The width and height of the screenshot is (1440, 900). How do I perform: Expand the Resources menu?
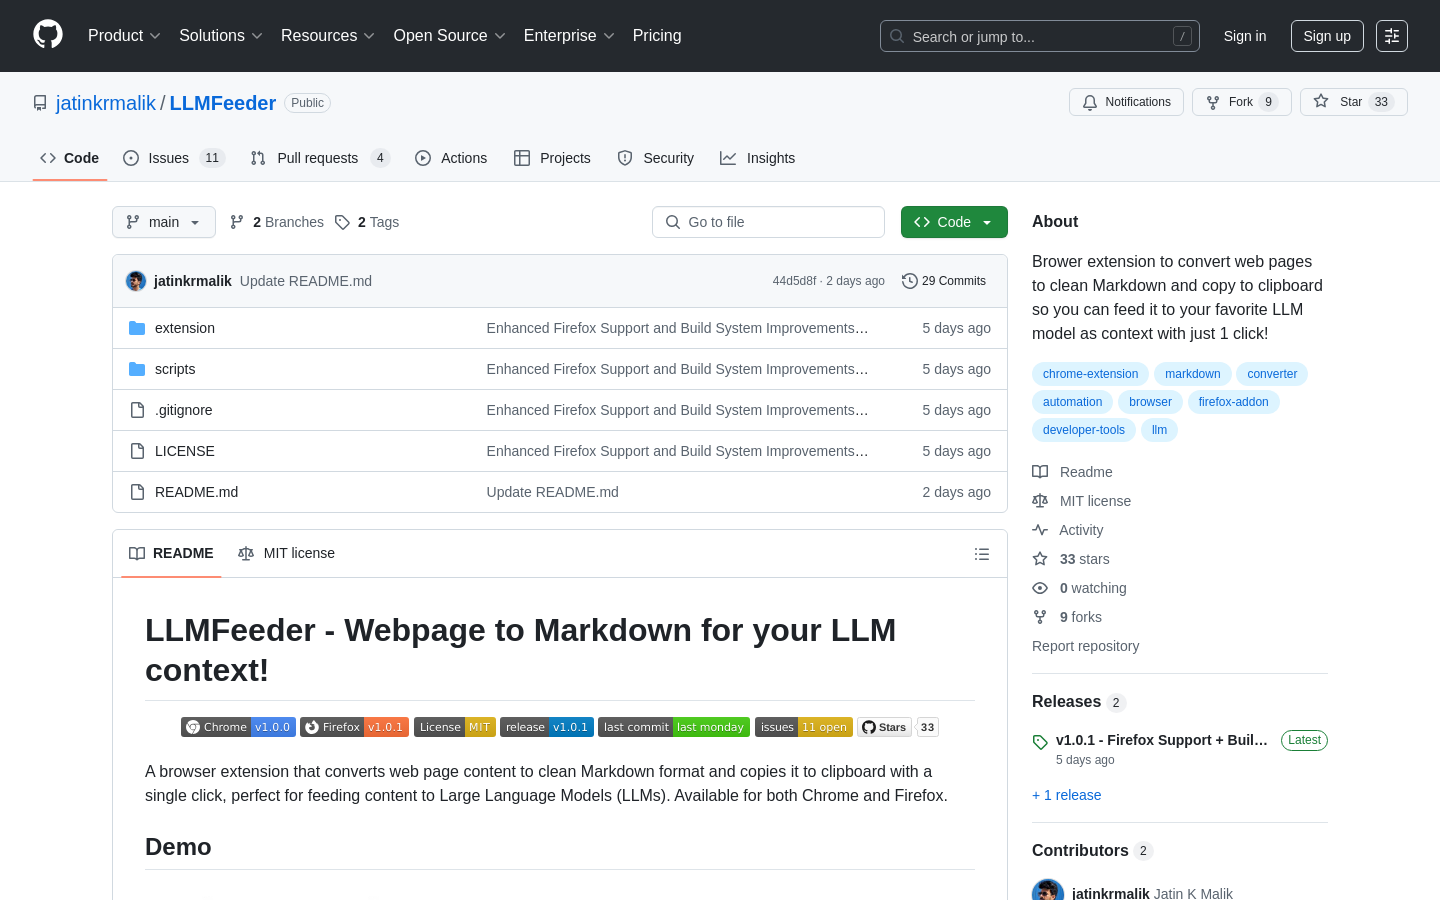pos(328,36)
